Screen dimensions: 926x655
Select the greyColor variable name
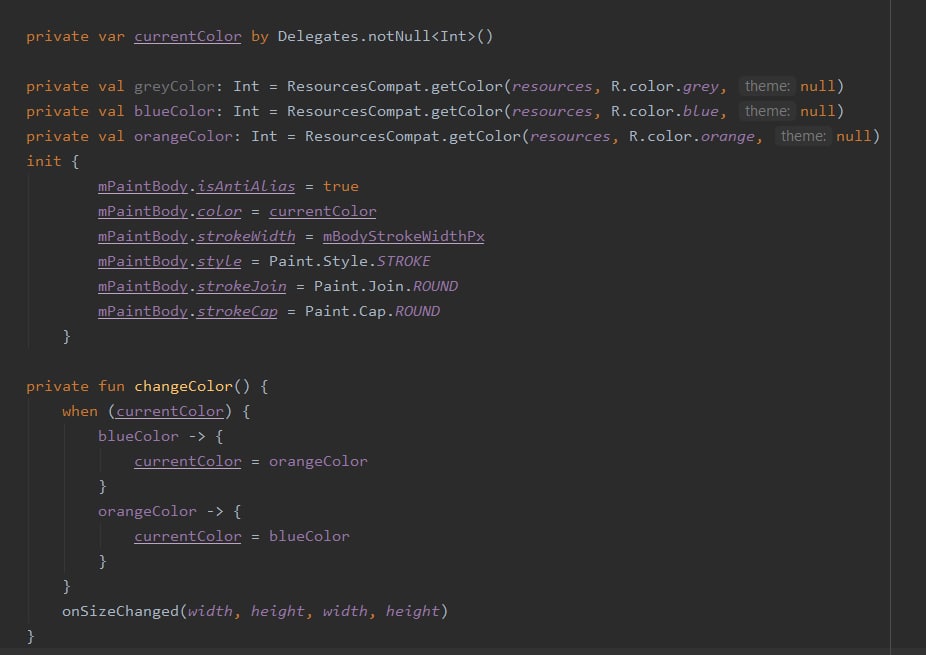(x=174, y=87)
